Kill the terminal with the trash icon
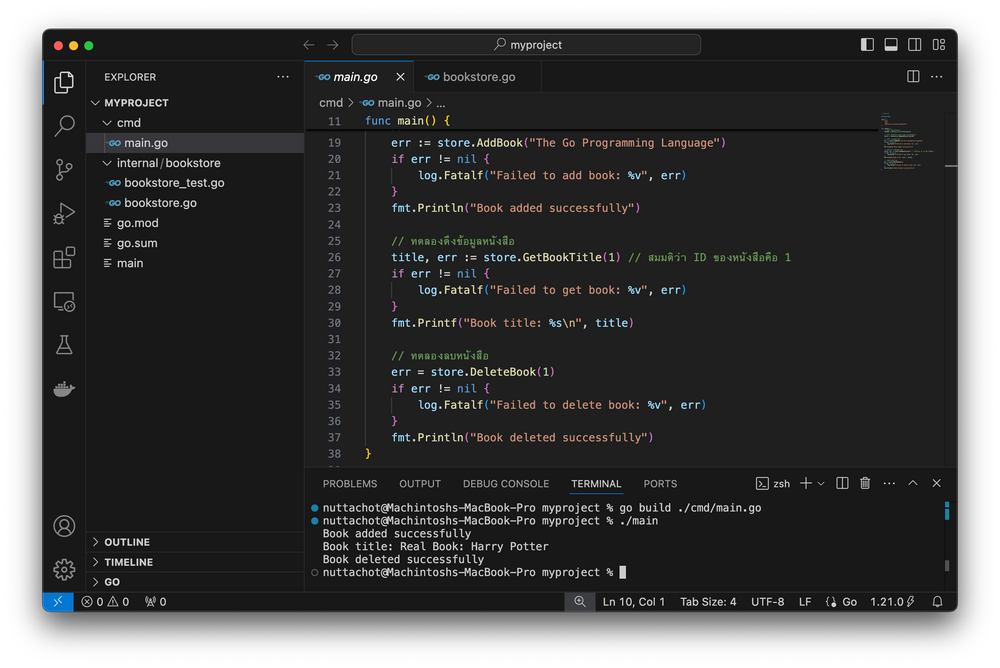The image size is (1000, 668). (864, 483)
